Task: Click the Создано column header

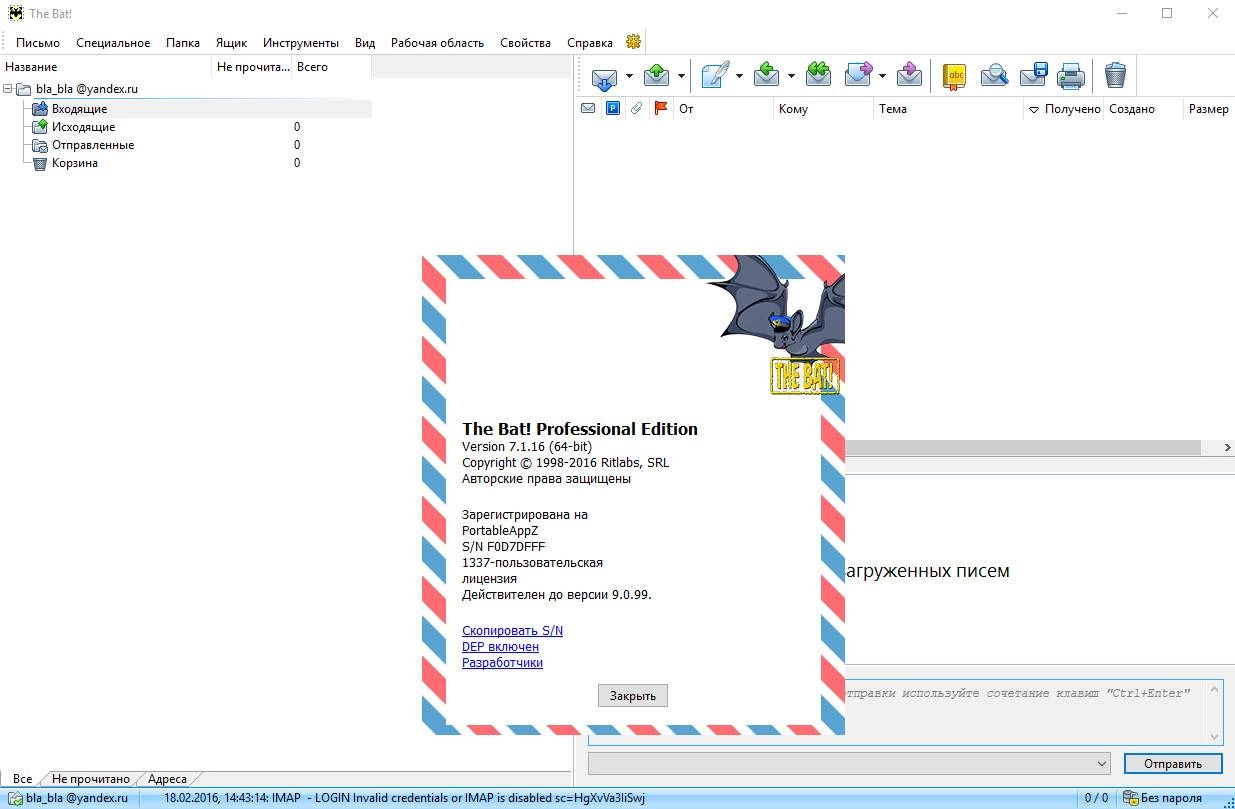Action: [x=1131, y=109]
